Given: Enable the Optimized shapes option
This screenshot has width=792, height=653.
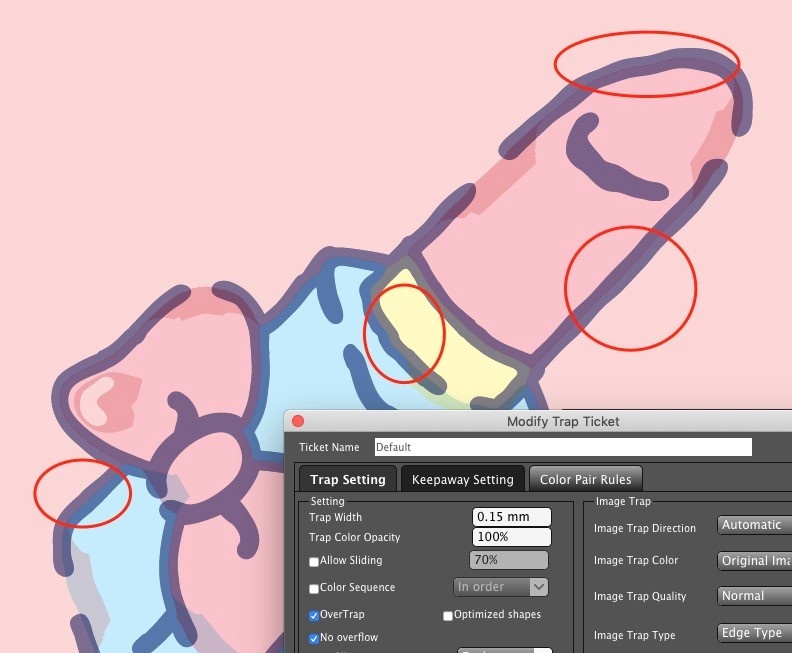Looking at the screenshot, I should 448,615.
